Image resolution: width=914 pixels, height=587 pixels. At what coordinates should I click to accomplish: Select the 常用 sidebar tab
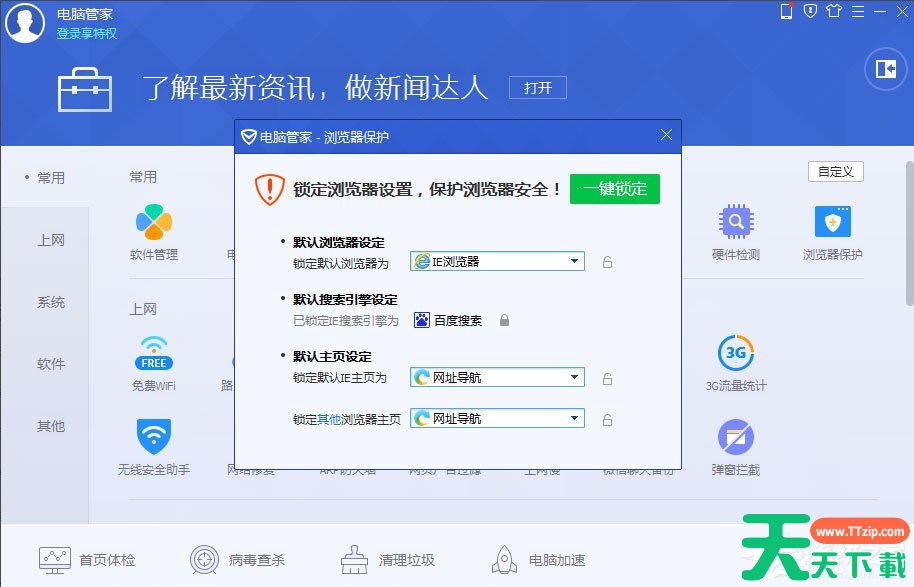click(x=50, y=177)
